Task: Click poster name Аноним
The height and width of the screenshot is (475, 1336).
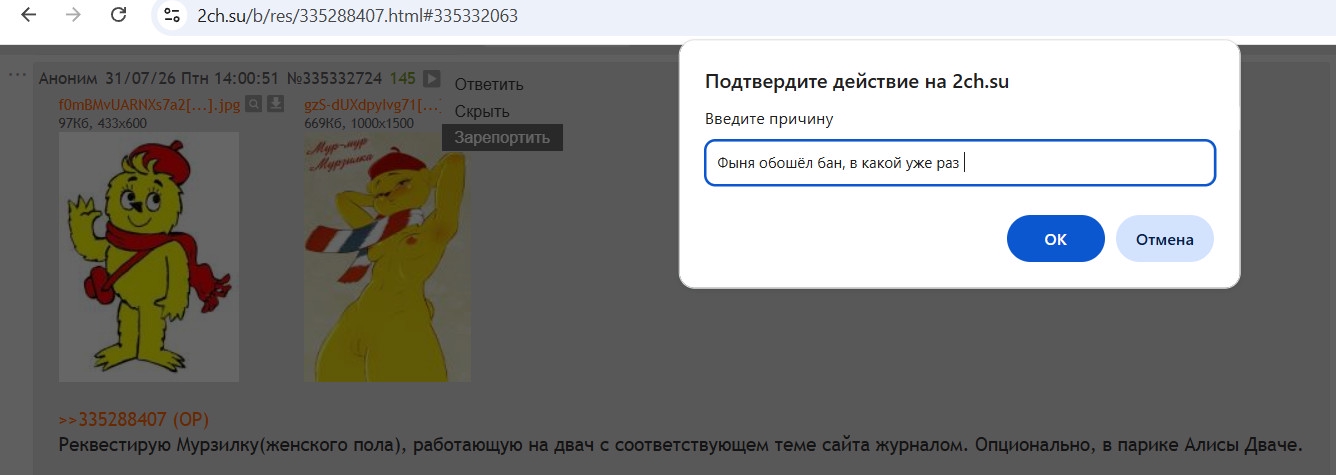Action: pos(68,78)
